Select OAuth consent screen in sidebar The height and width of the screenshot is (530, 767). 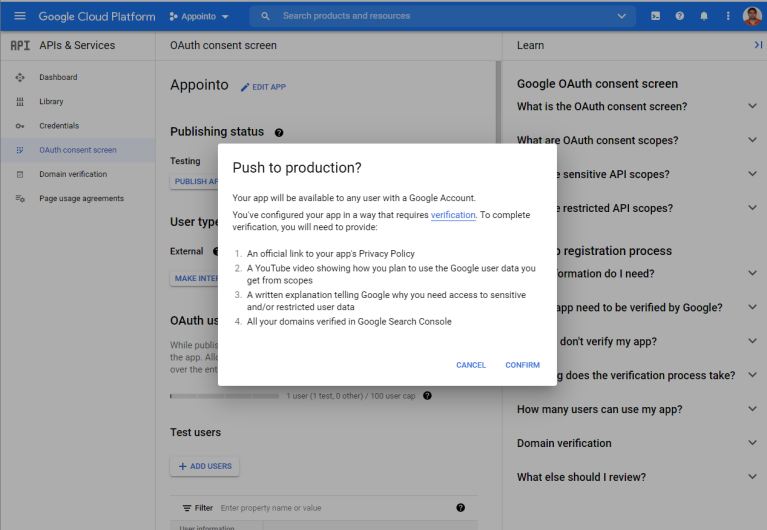[x=78, y=150]
